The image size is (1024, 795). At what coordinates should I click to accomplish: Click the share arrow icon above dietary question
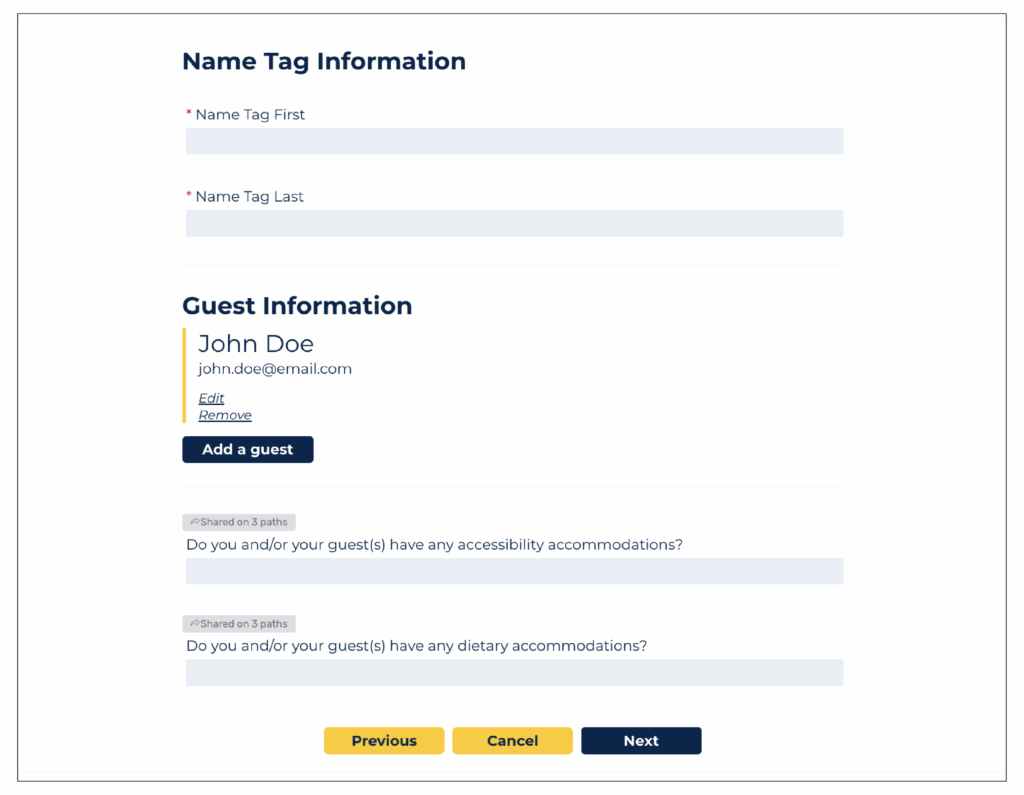coord(195,624)
